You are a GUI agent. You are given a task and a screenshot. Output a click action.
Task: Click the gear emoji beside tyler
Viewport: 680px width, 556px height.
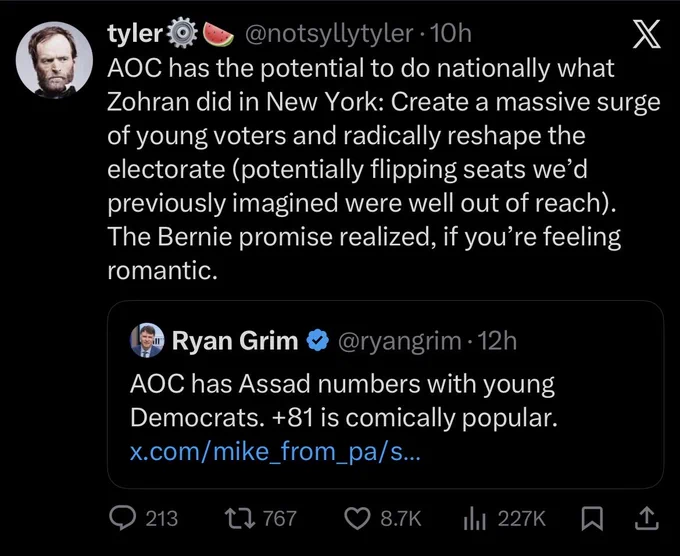(182, 33)
